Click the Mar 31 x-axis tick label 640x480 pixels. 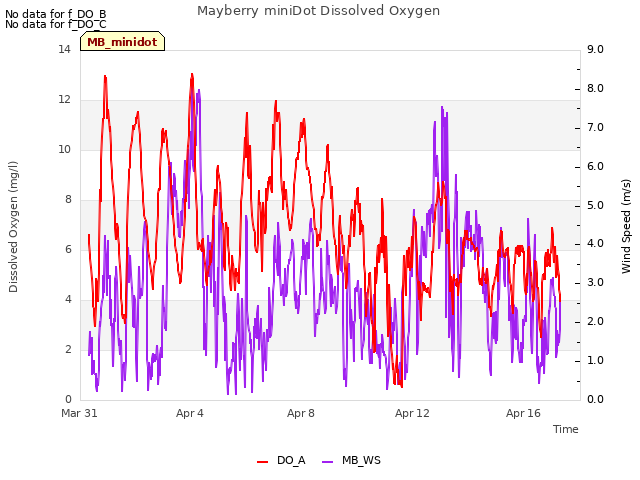pyautogui.click(x=79, y=413)
